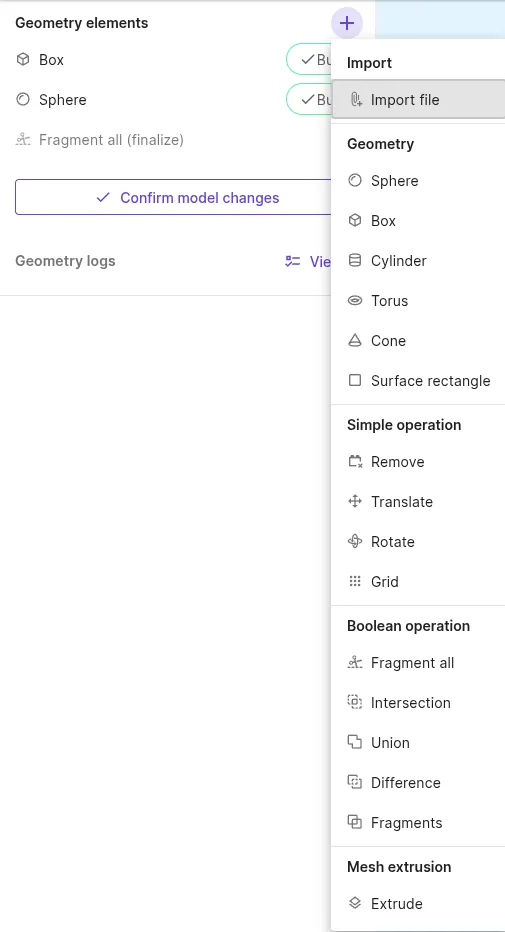The image size is (505, 932).
Task: Pick the Translate operation
Action: [418, 502]
